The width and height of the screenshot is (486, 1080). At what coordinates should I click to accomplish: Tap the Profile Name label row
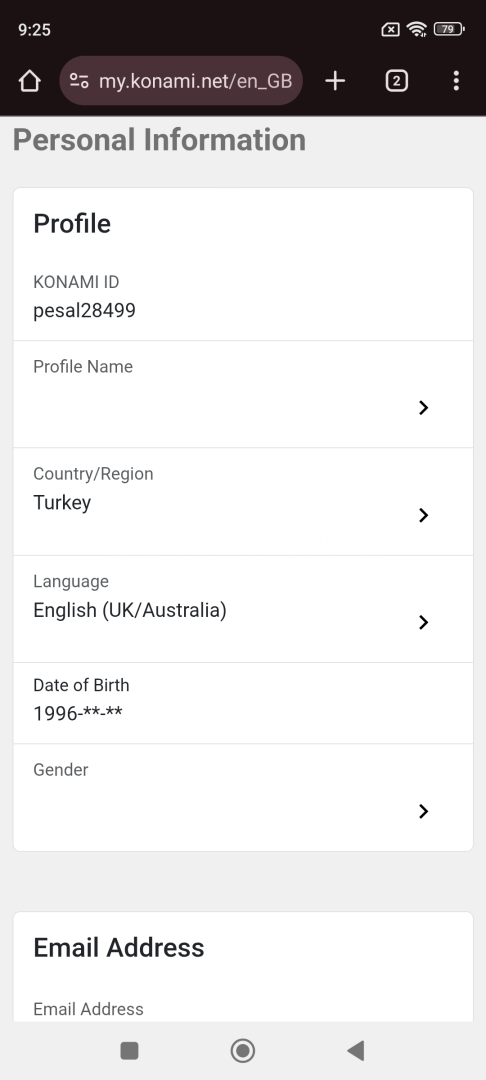coord(243,394)
